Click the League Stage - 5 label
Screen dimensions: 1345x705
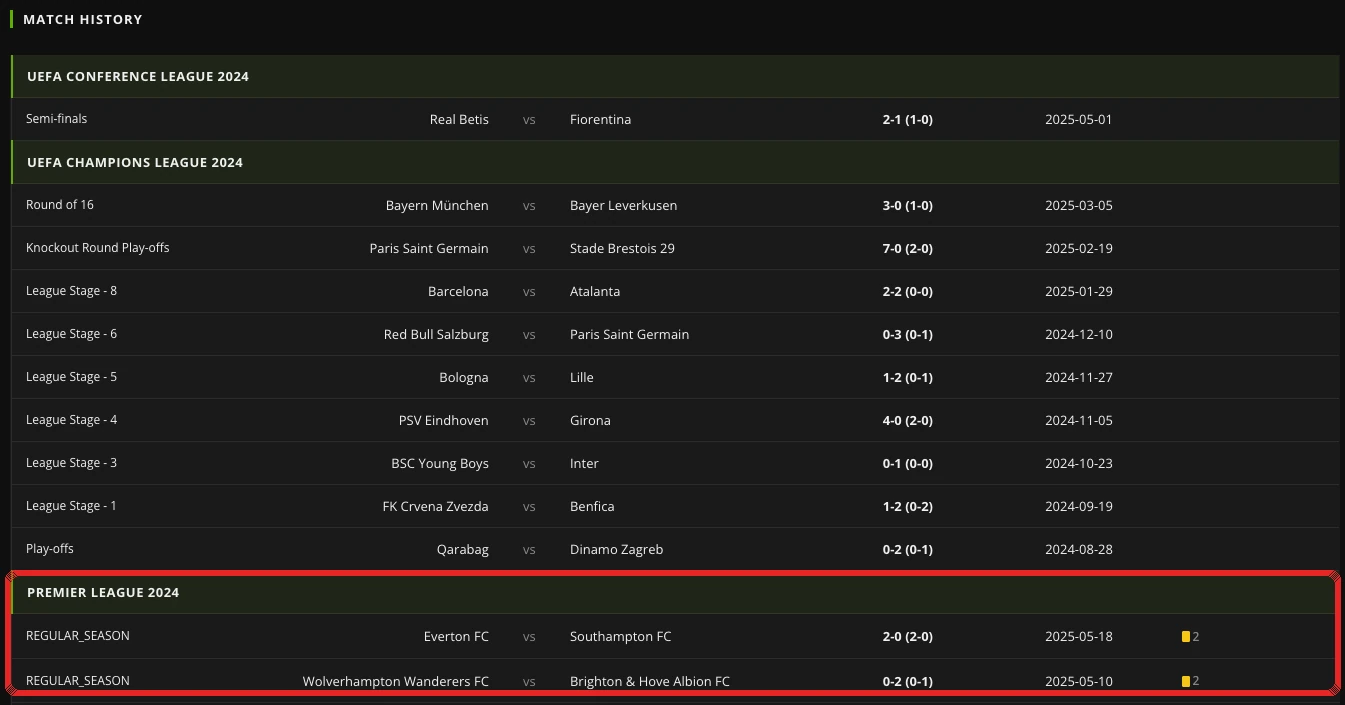tap(71, 376)
